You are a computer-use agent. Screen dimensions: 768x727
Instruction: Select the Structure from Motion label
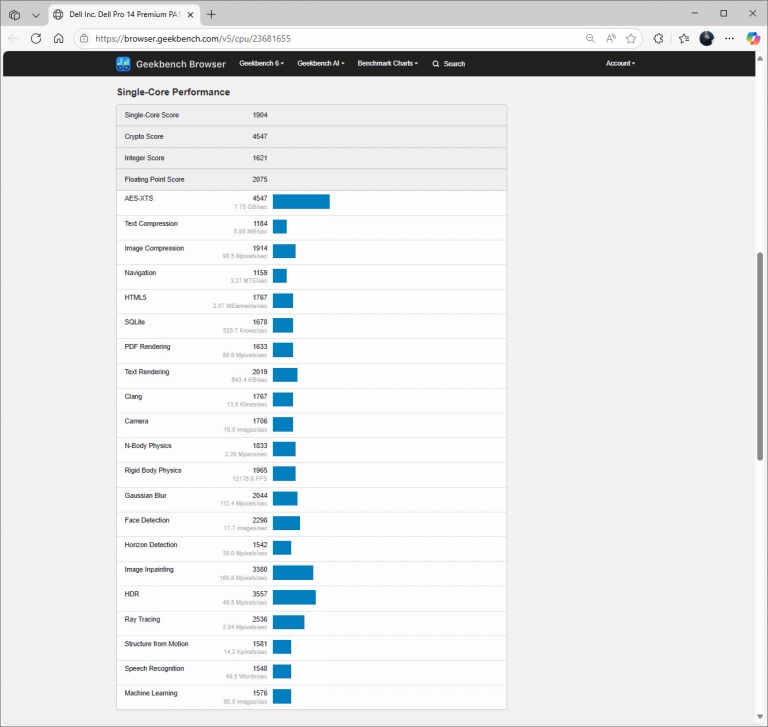point(156,644)
